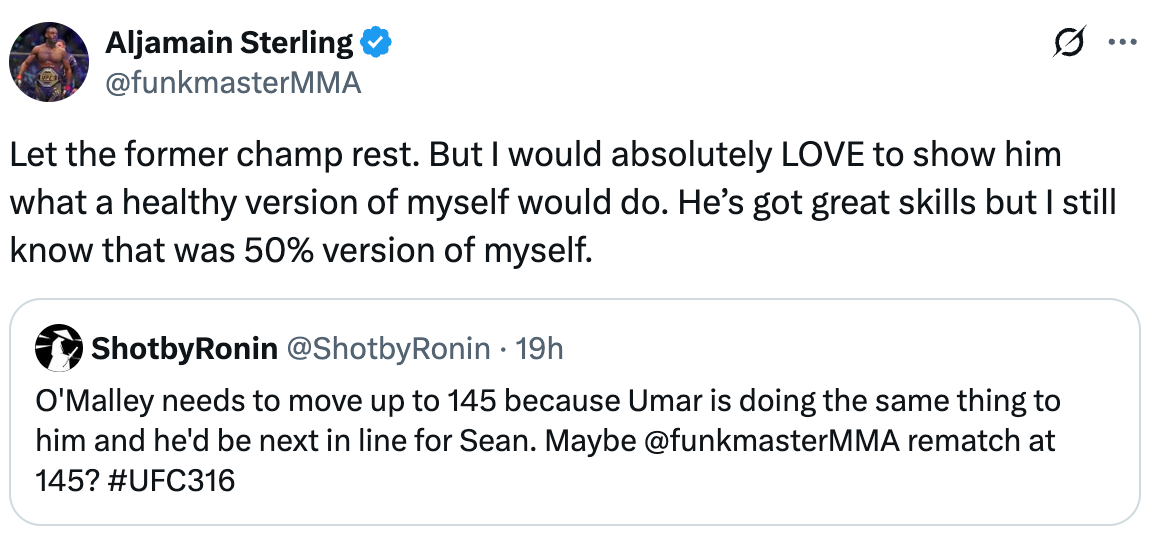Open the three-dot more options menu
The width and height of the screenshot is (1164, 552).
tap(1122, 43)
